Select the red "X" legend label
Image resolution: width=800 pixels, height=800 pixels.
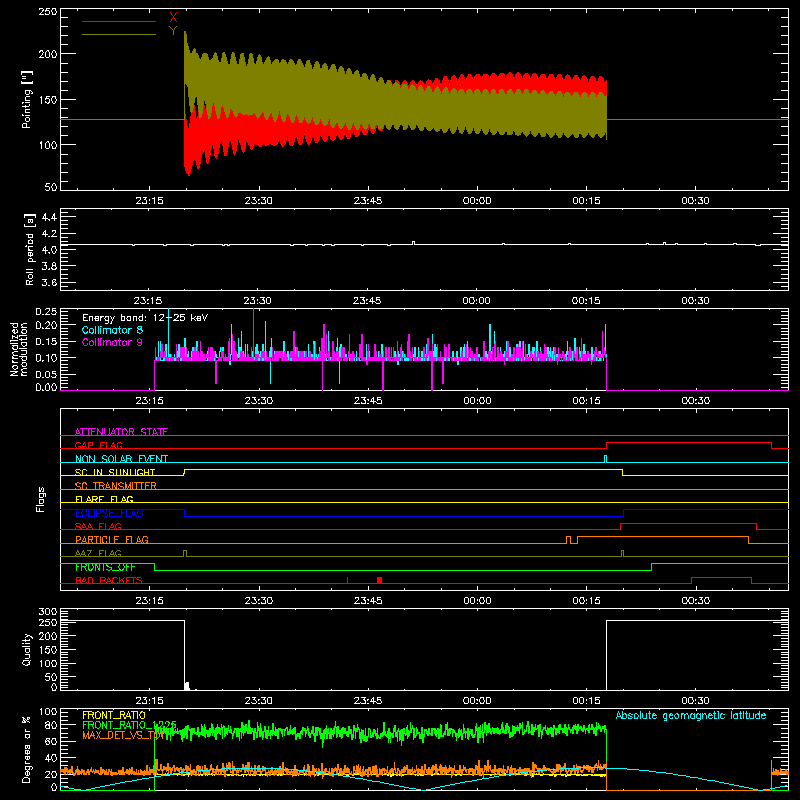point(173,18)
